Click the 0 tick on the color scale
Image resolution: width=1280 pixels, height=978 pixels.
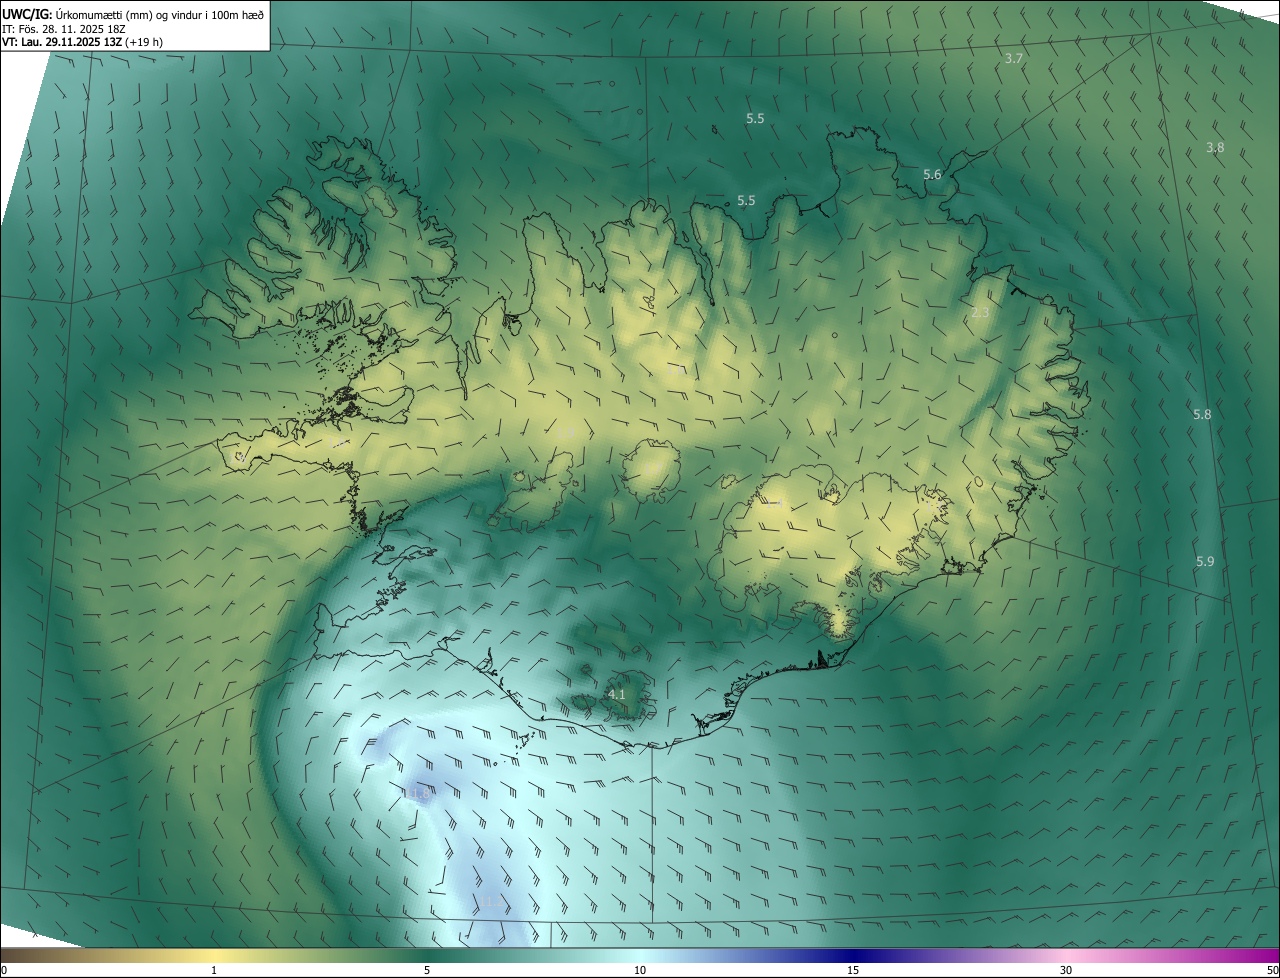click(3, 970)
